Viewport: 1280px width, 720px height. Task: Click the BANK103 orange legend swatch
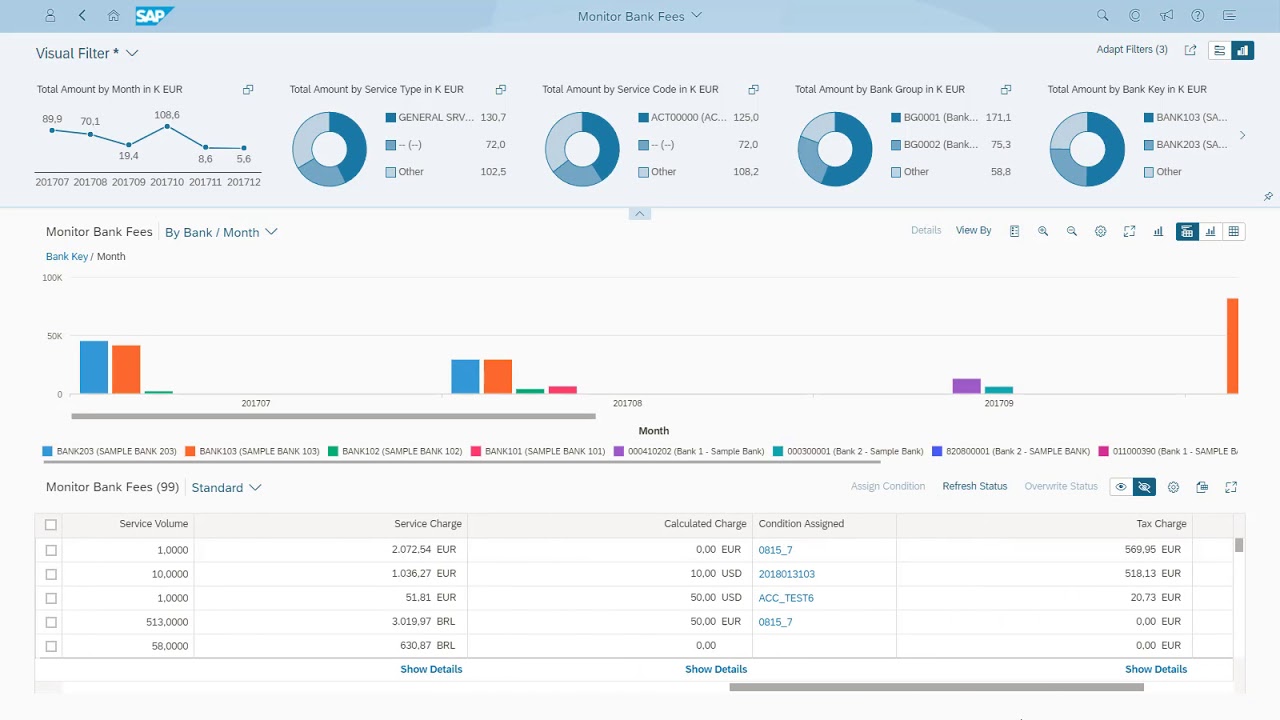[x=190, y=451]
